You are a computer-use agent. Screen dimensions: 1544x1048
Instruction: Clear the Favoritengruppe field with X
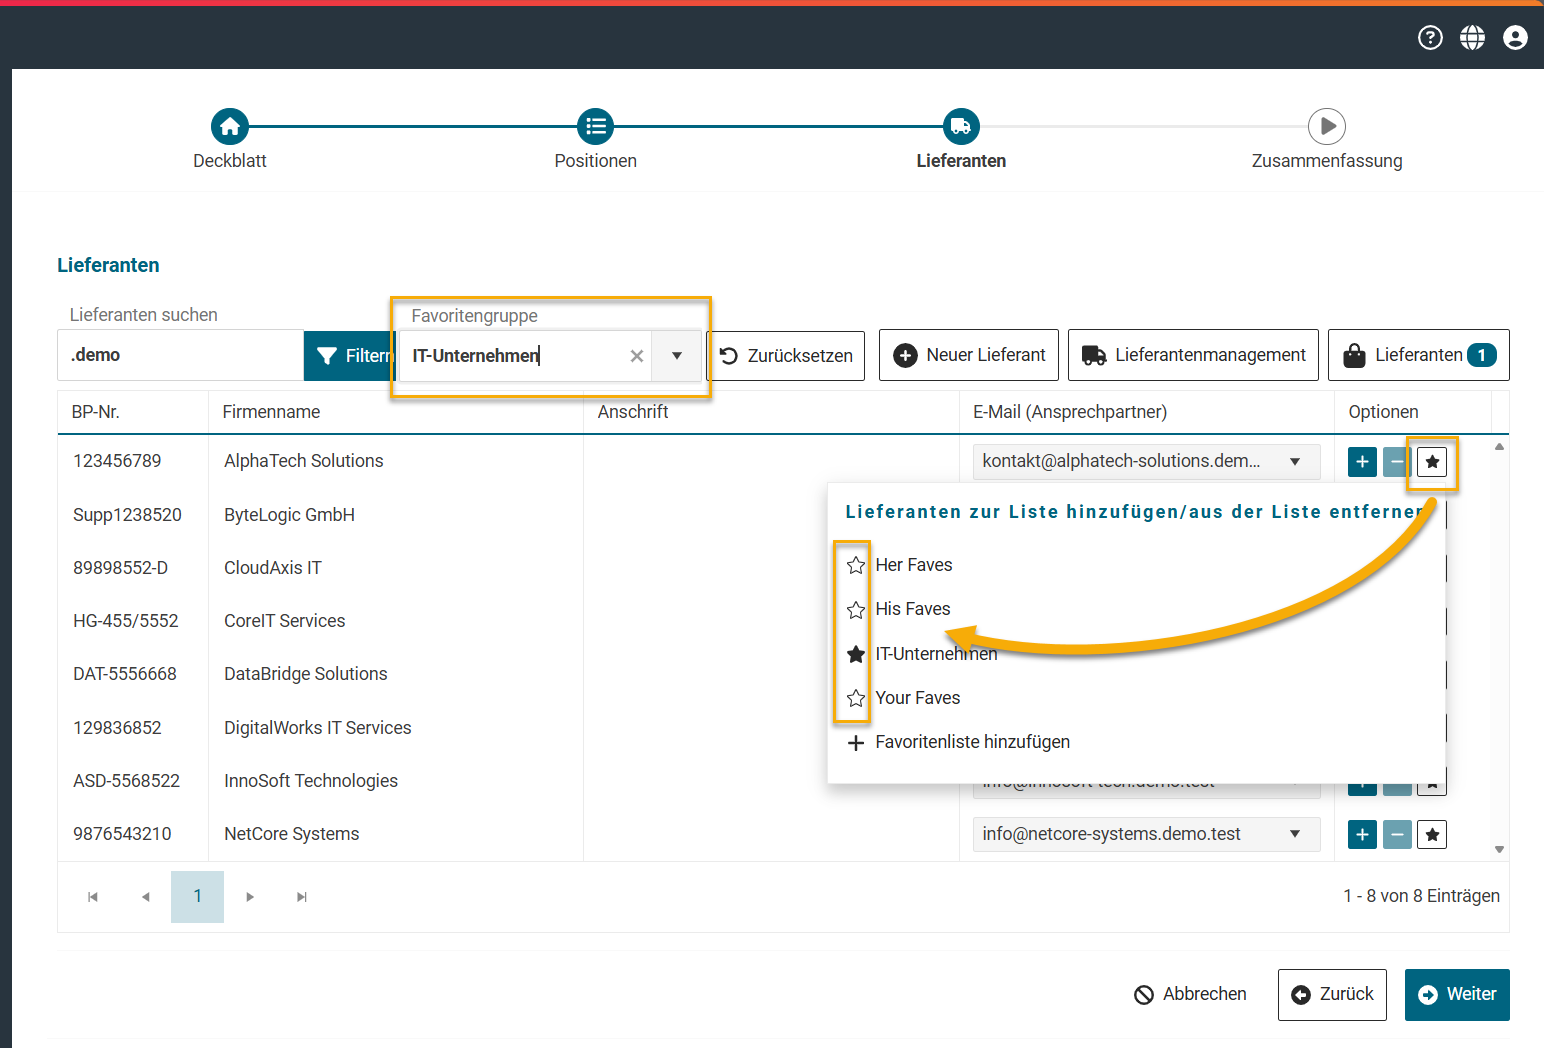[636, 356]
